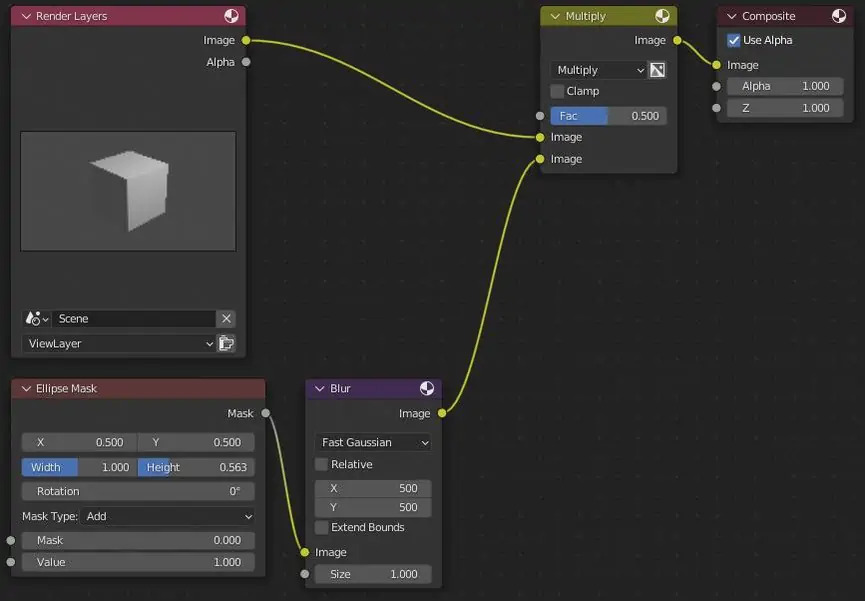Screen dimensions: 865x601
Task: Click the Fac slider on Multiply node
Action: point(608,116)
